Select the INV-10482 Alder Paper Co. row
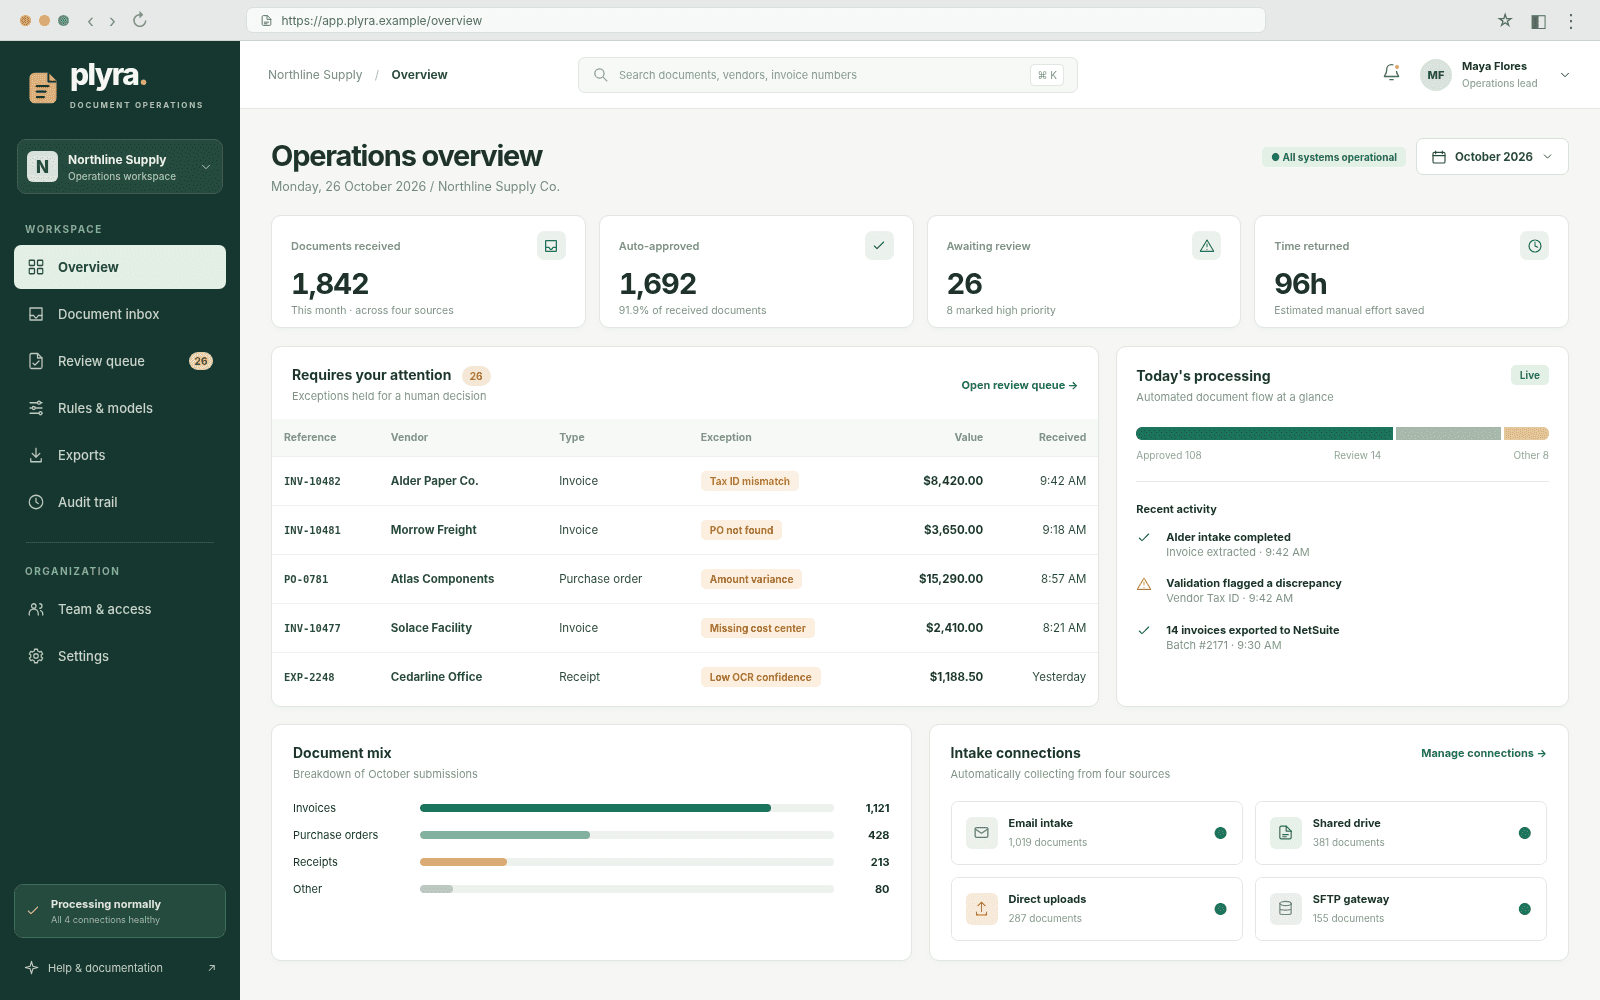The width and height of the screenshot is (1600, 1000). click(x=685, y=481)
